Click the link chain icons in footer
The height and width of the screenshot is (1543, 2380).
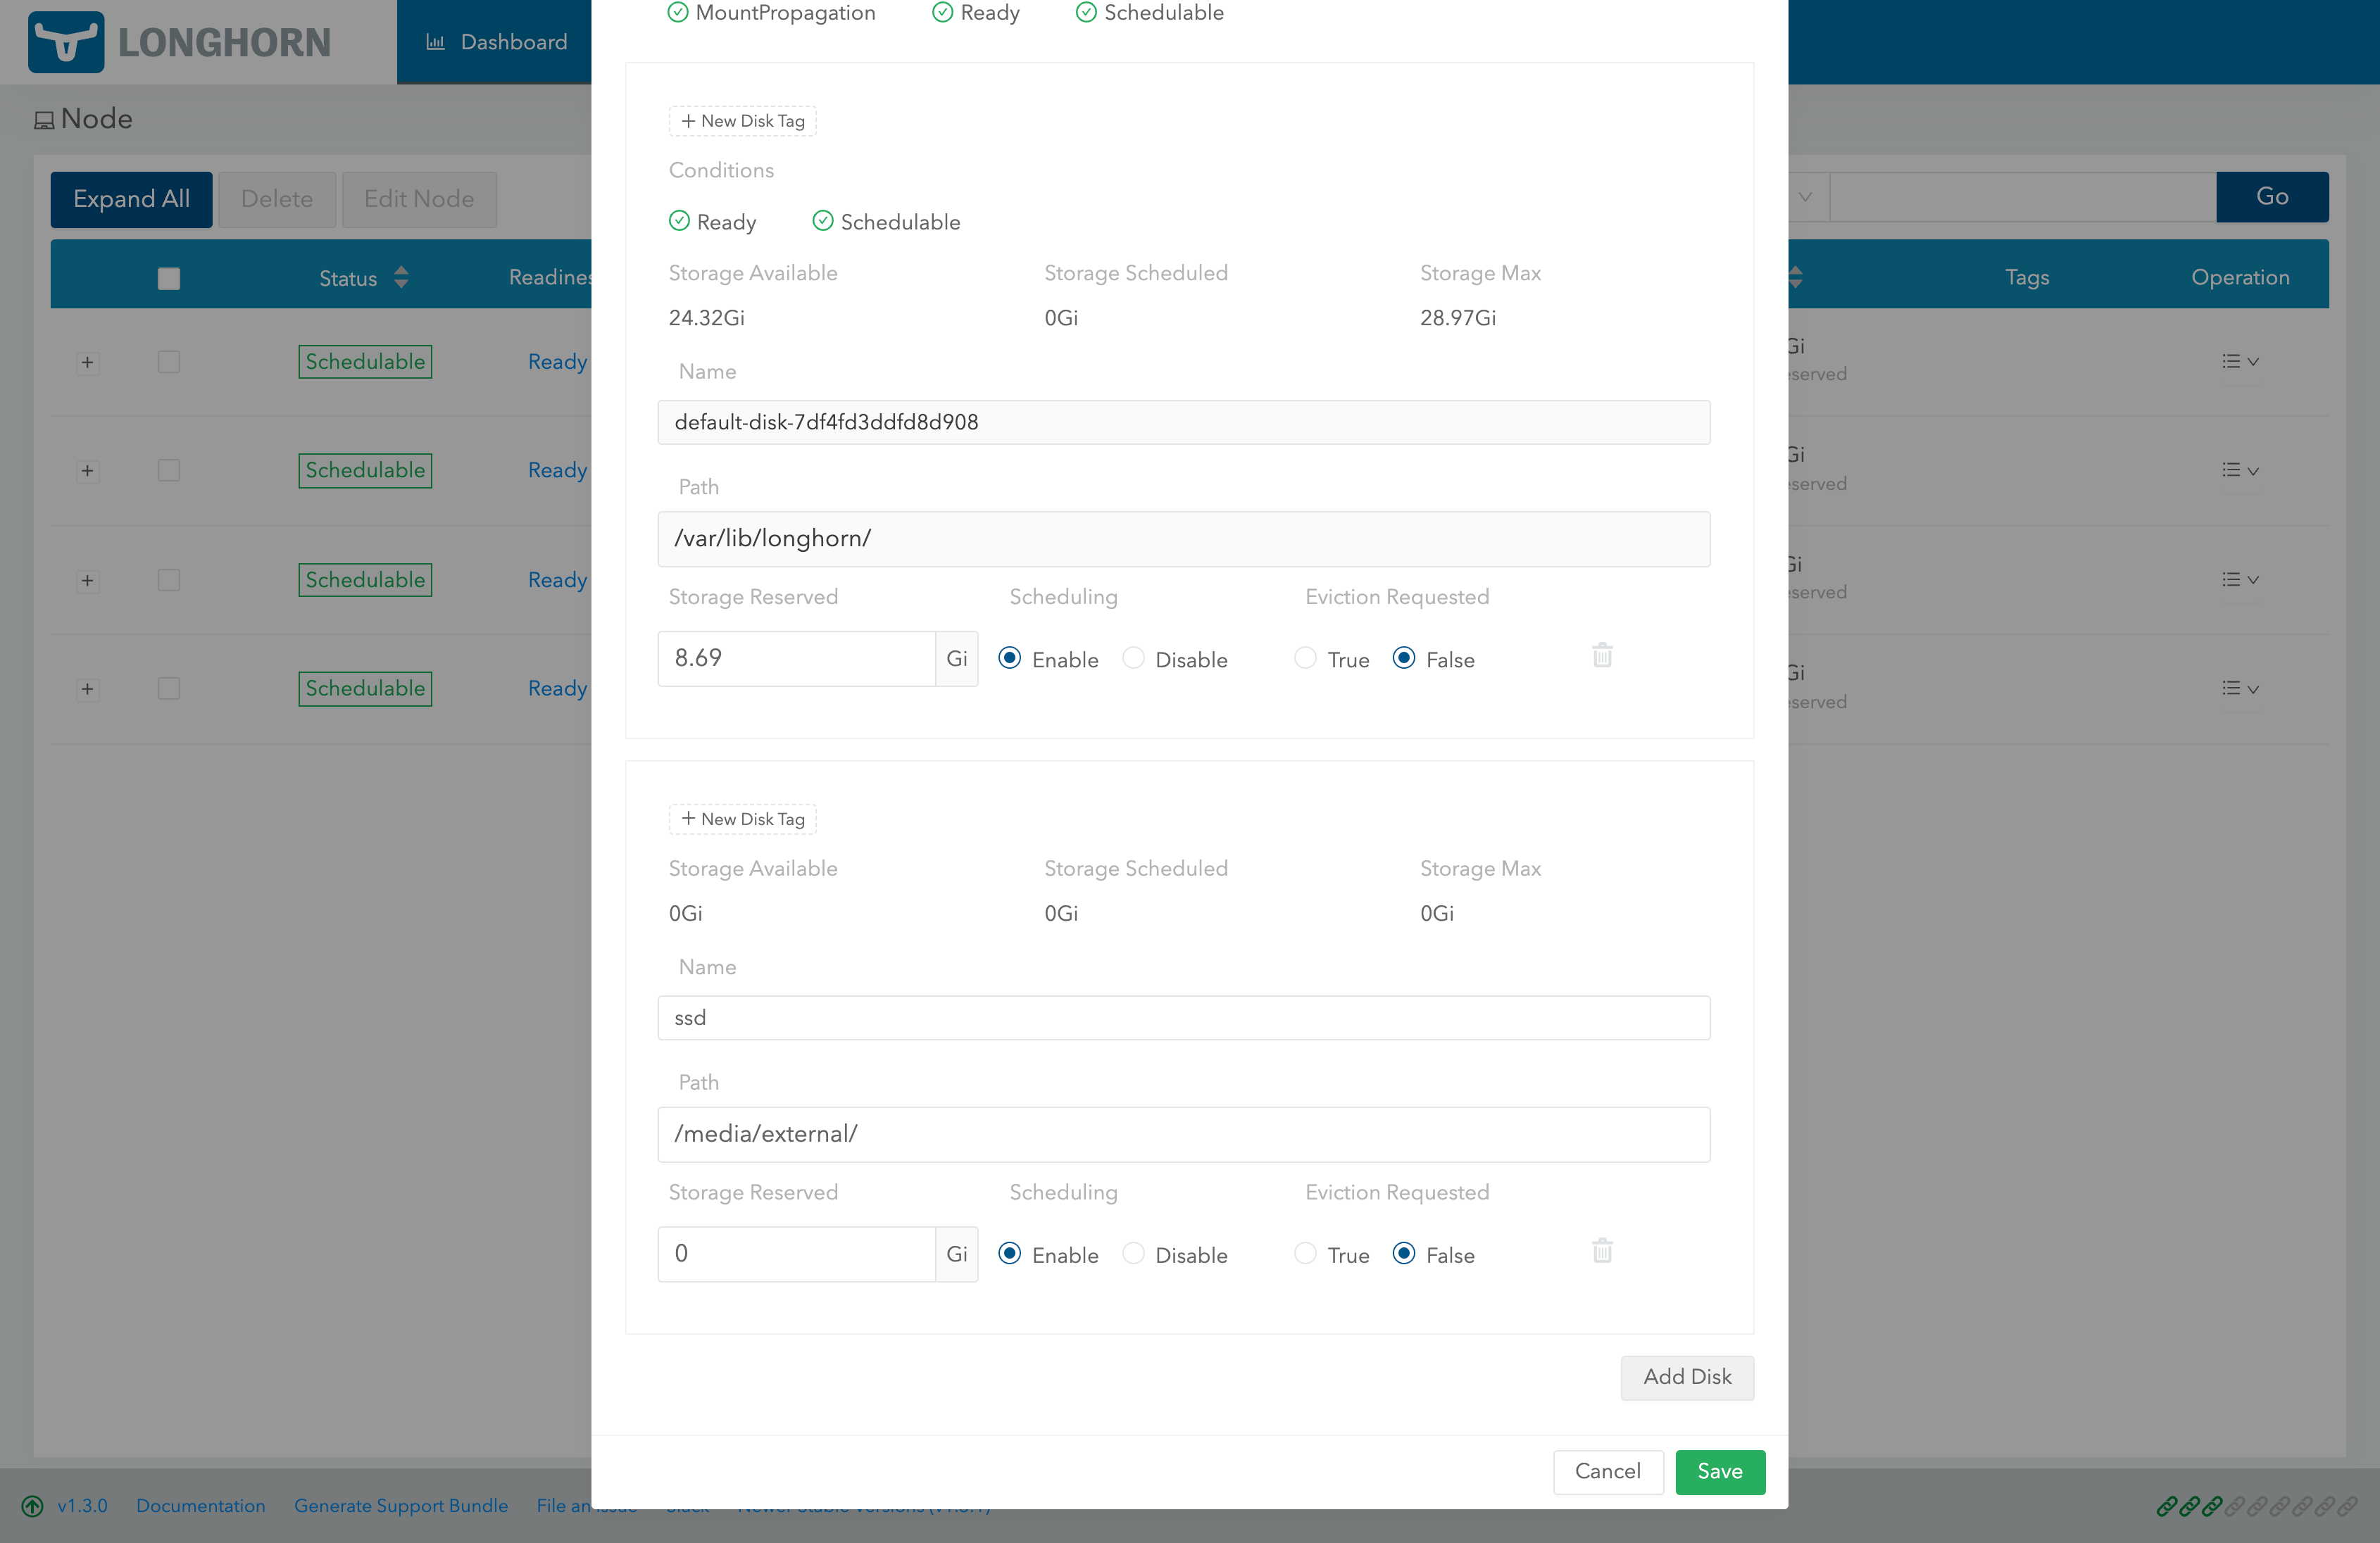pyautogui.click(x=2256, y=1505)
